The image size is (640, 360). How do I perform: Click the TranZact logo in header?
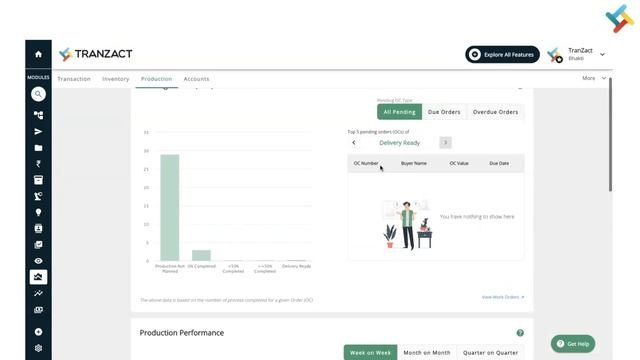point(96,54)
